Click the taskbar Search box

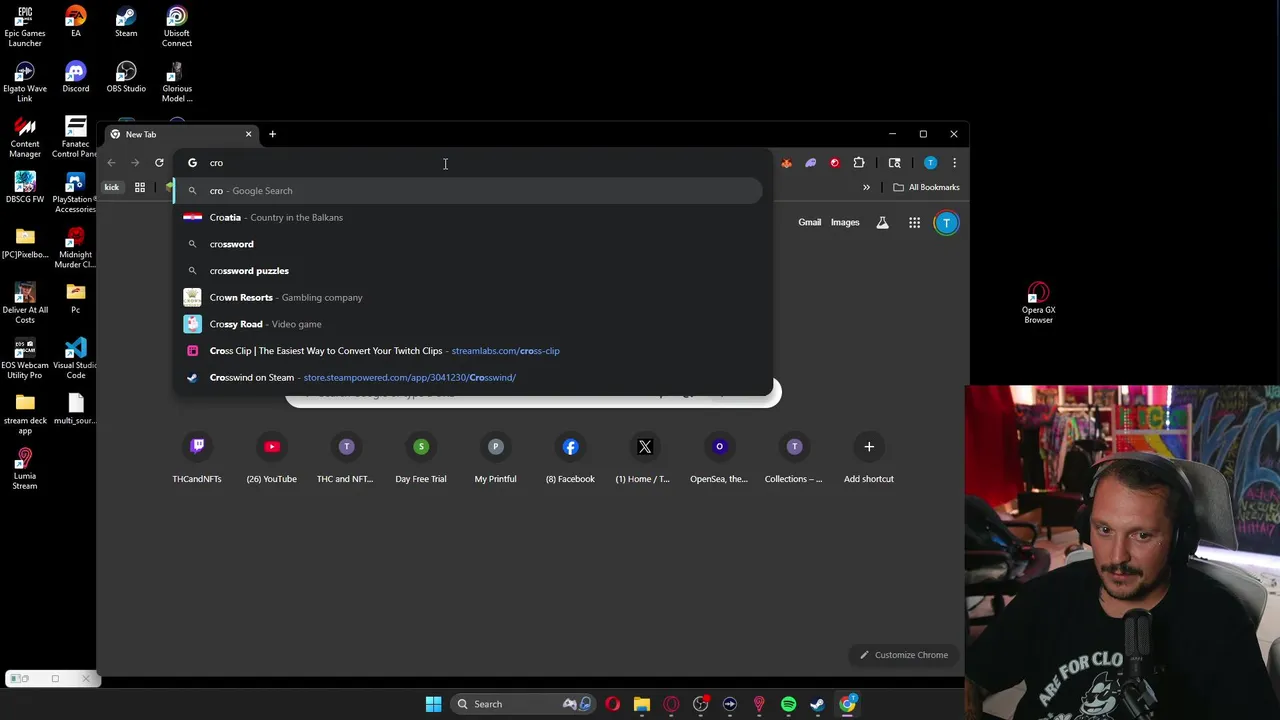tap(521, 704)
